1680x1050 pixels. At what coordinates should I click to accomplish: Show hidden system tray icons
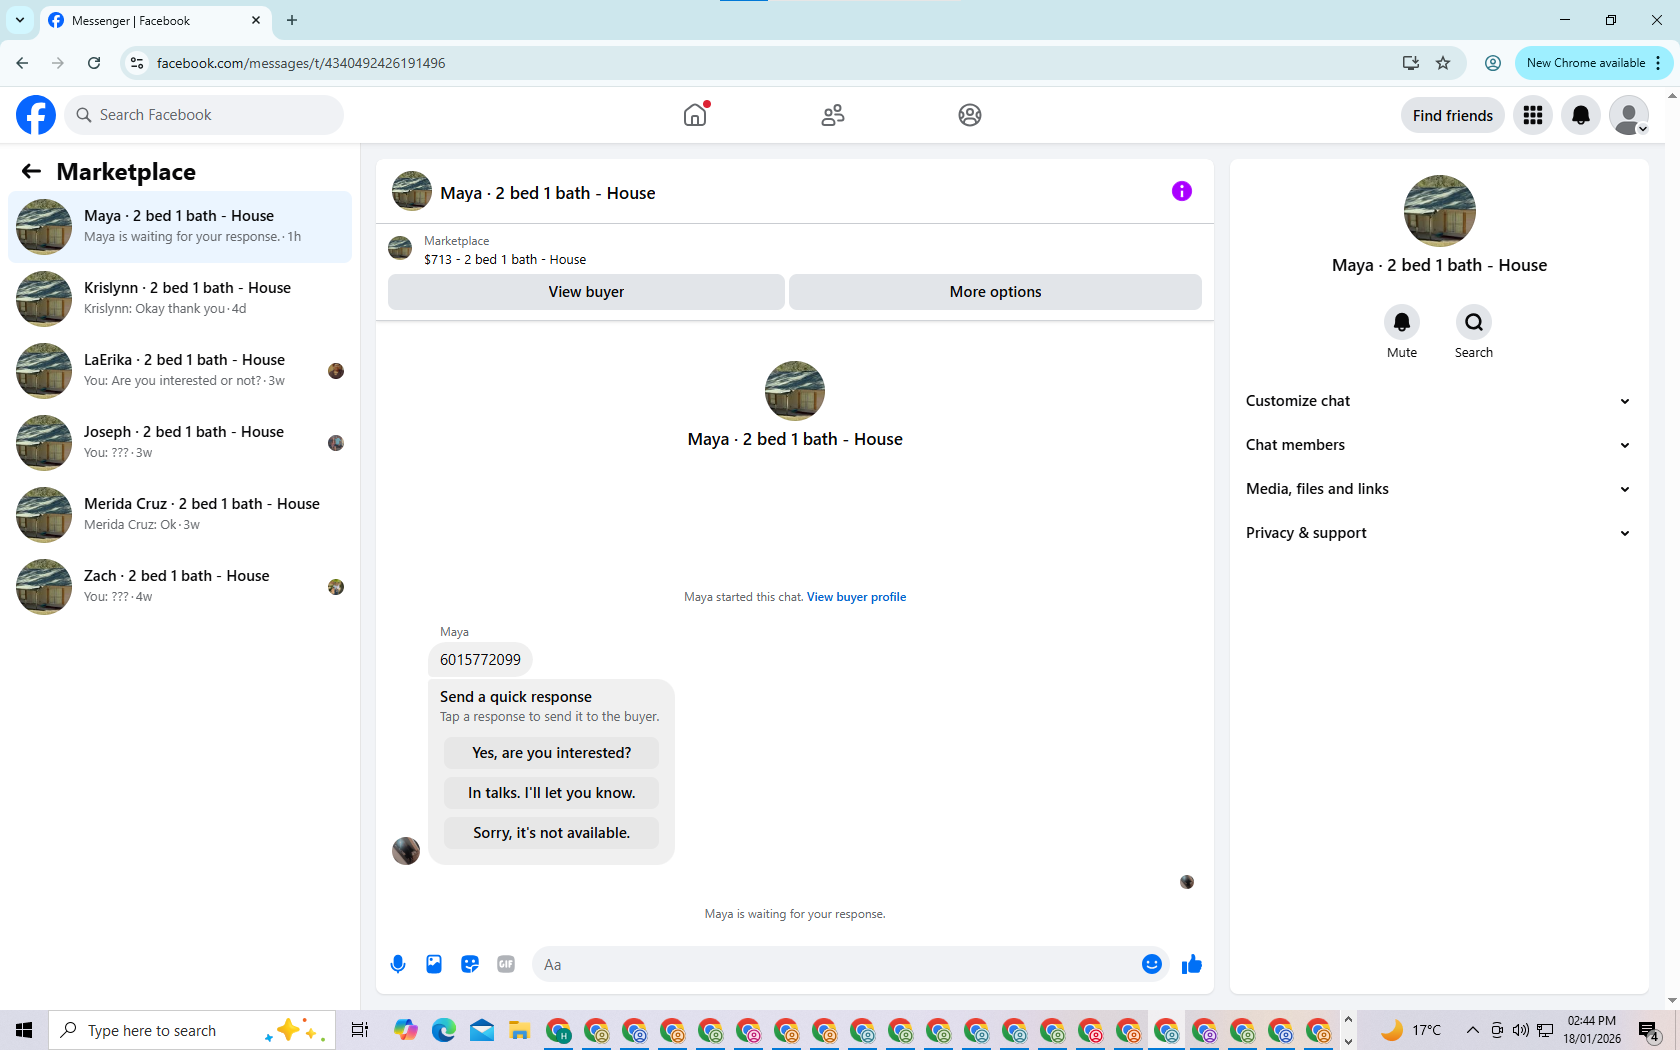pyautogui.click(x=1472, y=1030)
